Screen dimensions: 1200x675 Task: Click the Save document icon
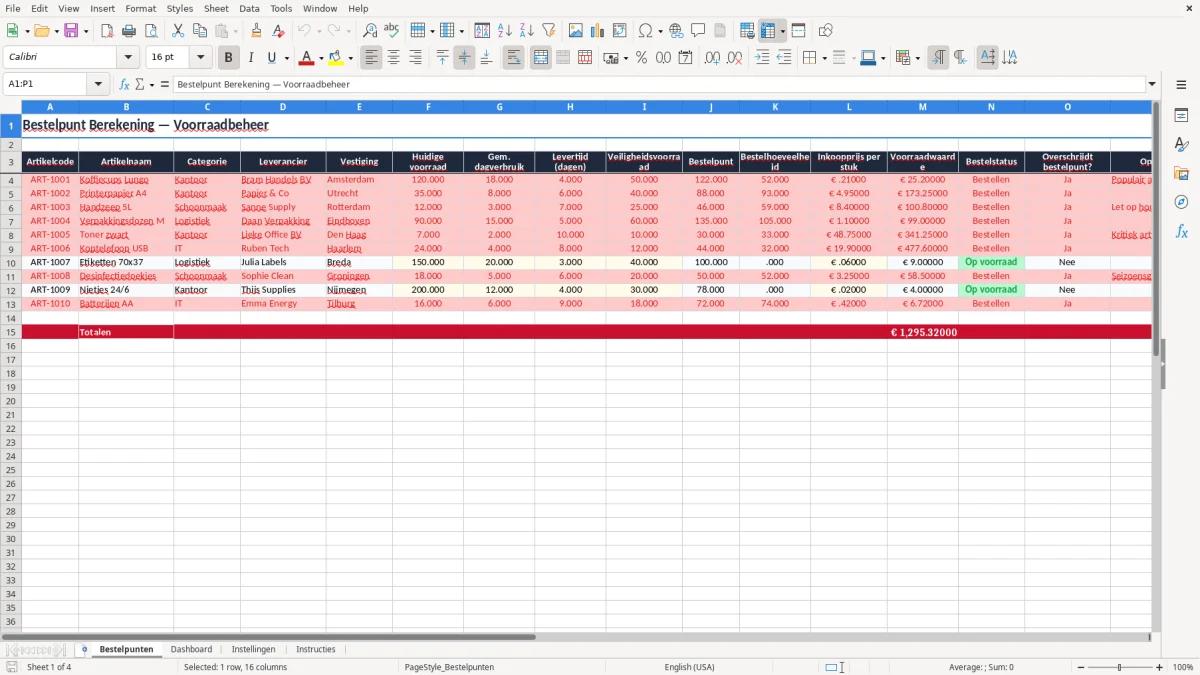(x=71, y=31)
